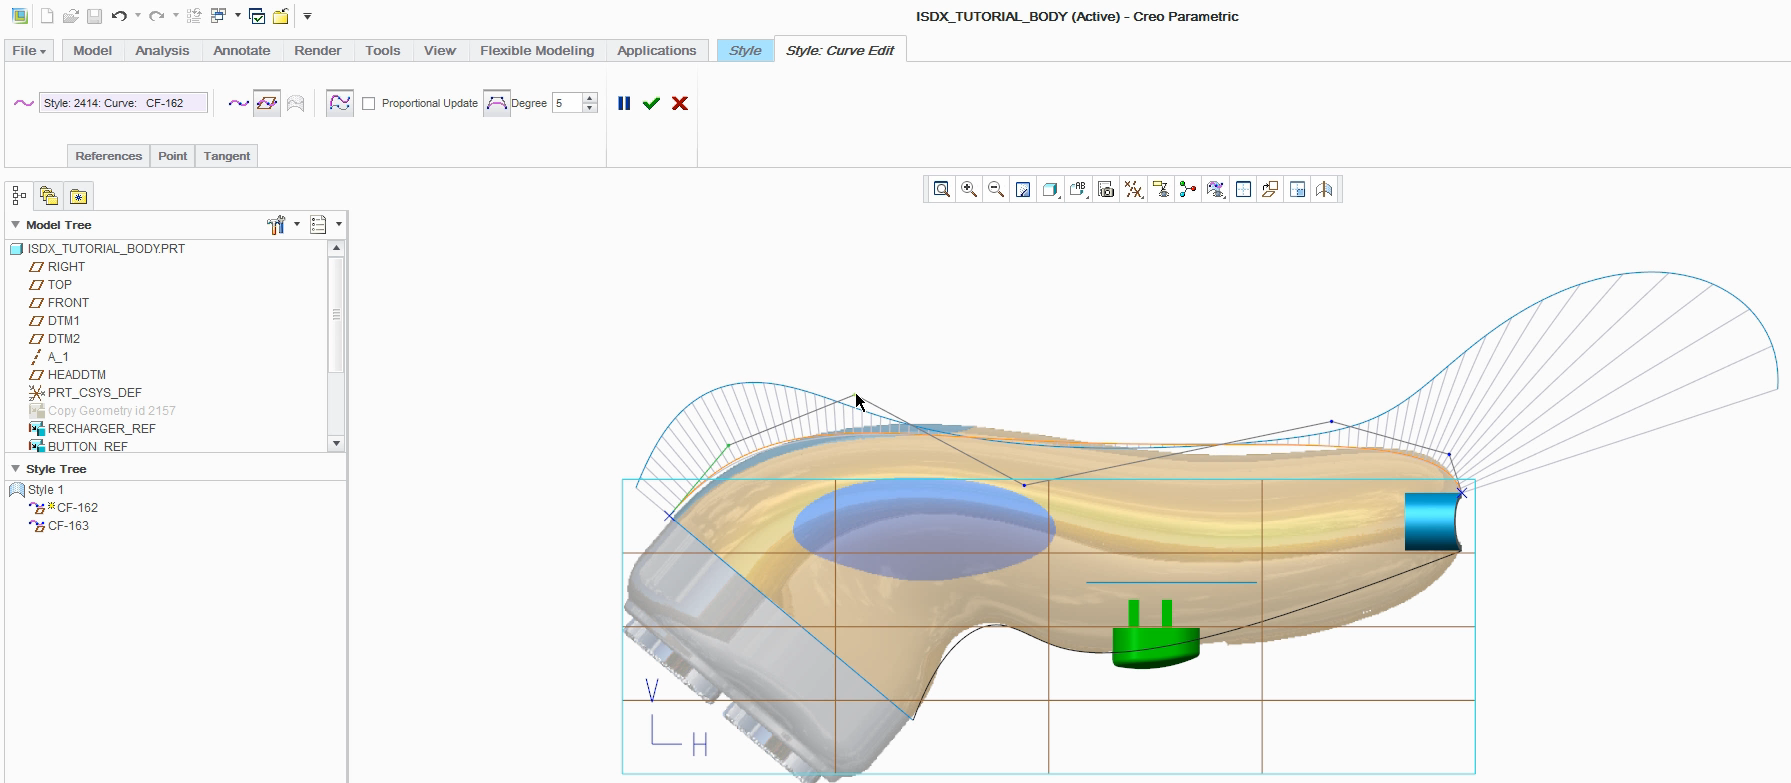The height and width of the screenshot is (783, 1791).
Task: Open the Undo history dropdown arrow
Action: click(x=138, y=16)
